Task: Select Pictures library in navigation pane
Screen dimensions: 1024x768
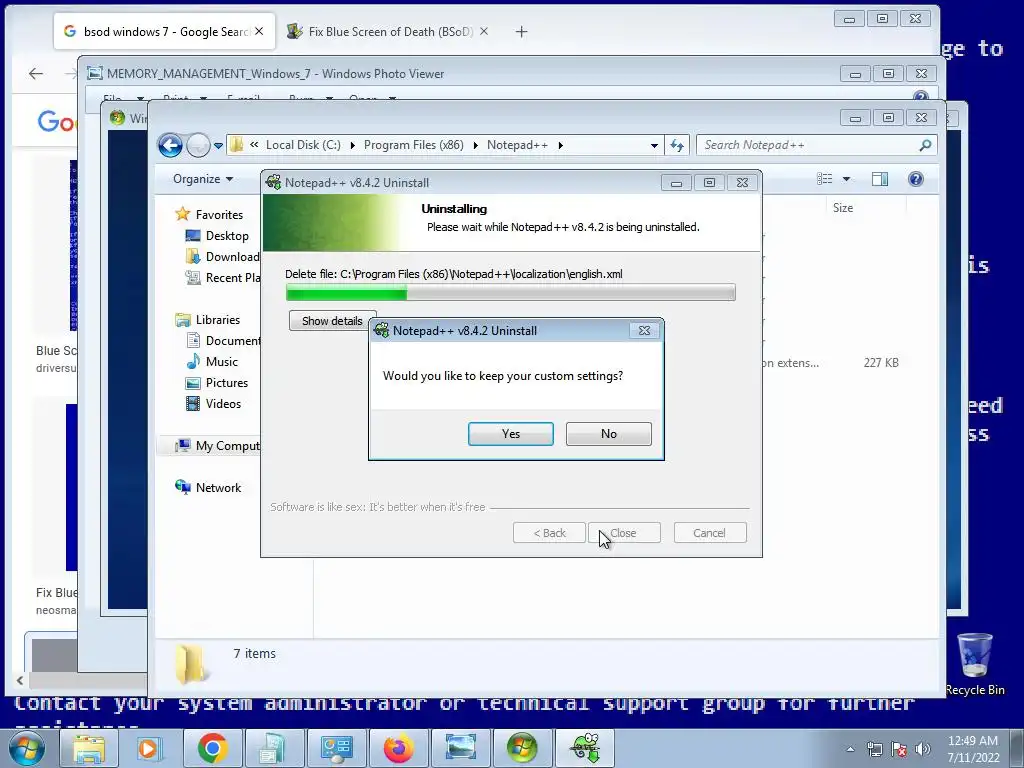Action: point(217,383)
